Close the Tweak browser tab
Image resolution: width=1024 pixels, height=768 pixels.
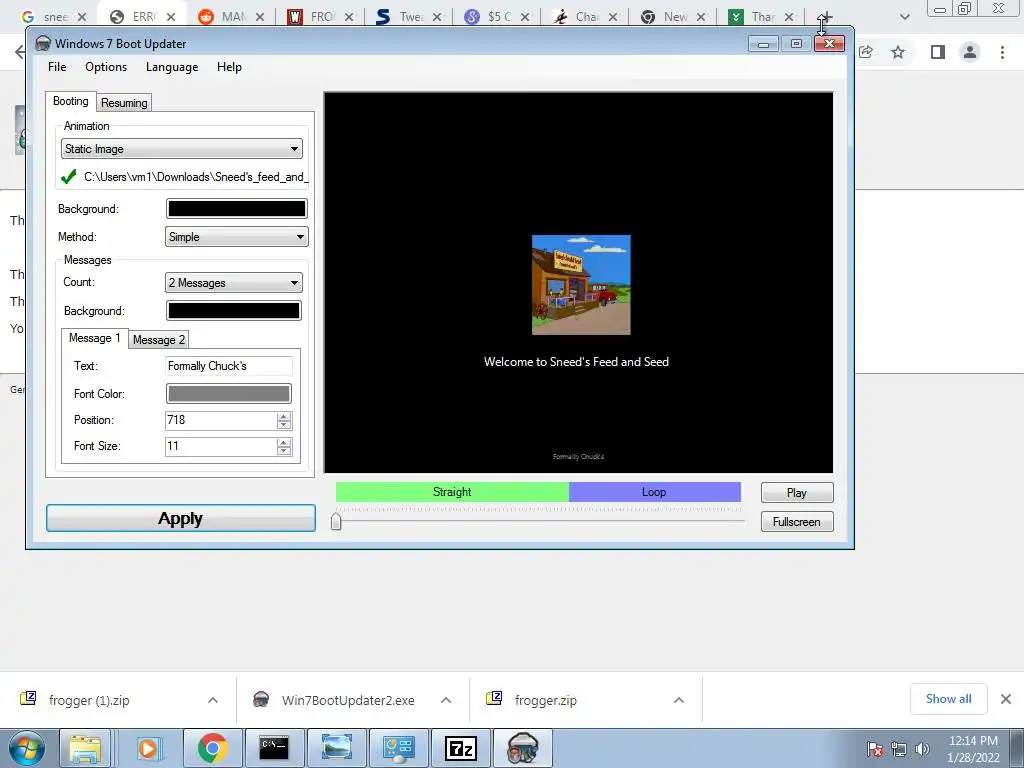(x=437, y=17)
